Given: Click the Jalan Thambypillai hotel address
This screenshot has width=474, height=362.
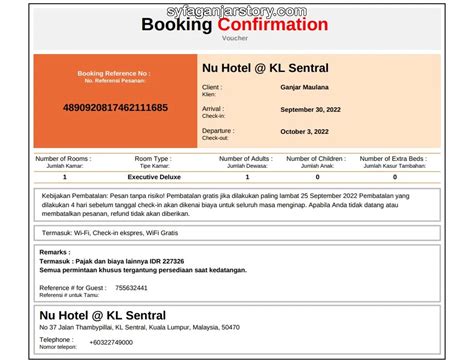Looking at the screenshot, I should (x=139, y=328).
